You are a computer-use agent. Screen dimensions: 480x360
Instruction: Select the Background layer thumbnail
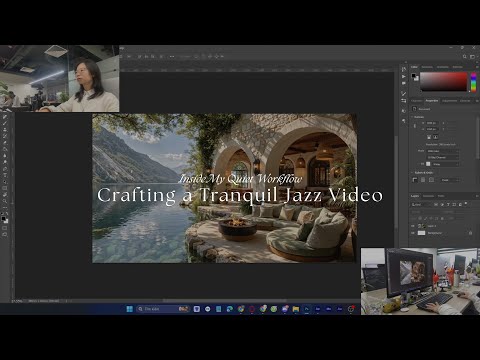click(x=421, y=233)
